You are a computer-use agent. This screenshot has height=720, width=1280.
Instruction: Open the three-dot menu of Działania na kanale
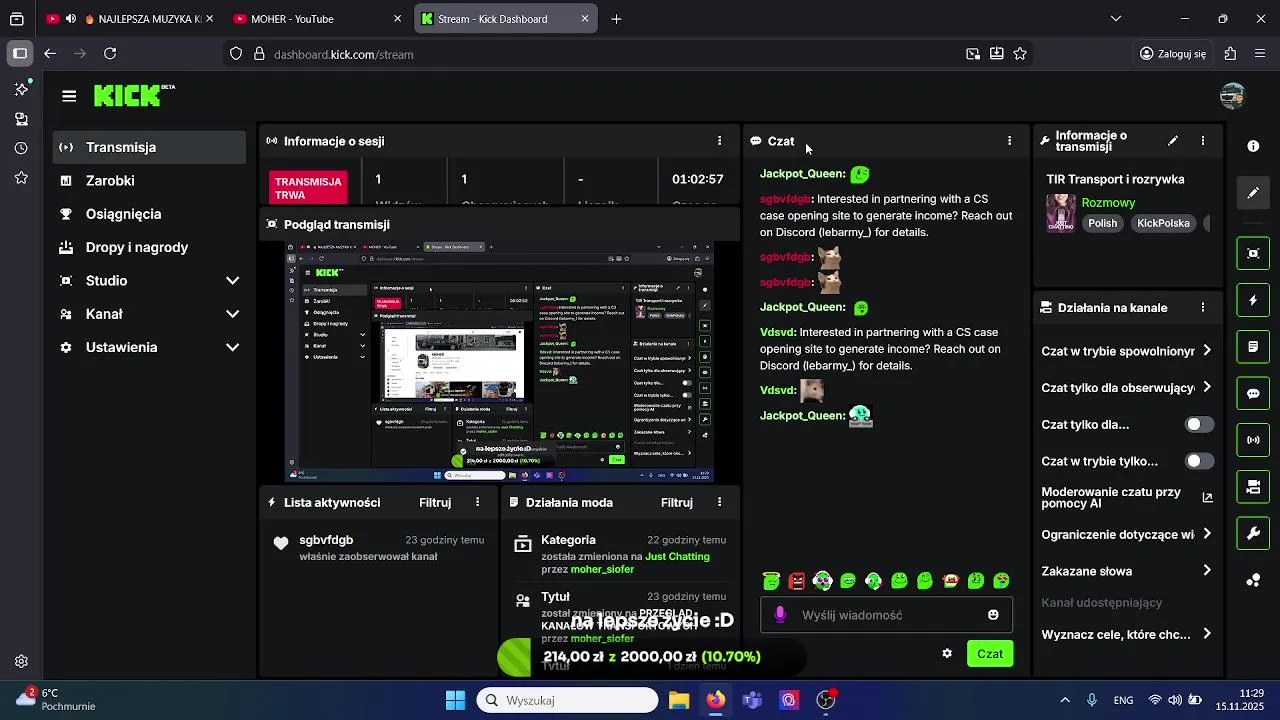pyautogui.click(x=1203, y=308)
